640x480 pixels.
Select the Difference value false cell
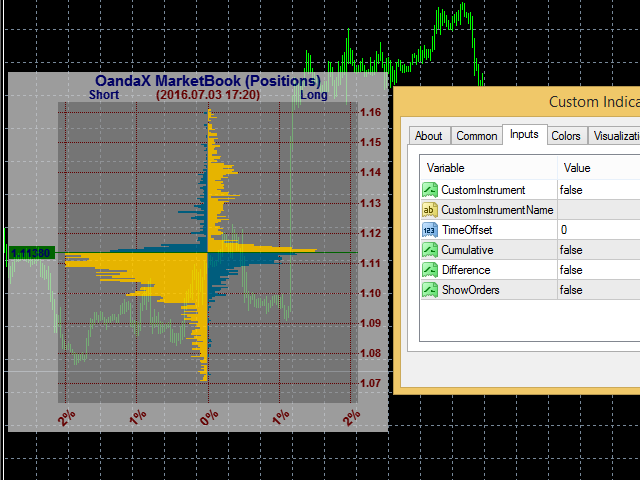598,270
